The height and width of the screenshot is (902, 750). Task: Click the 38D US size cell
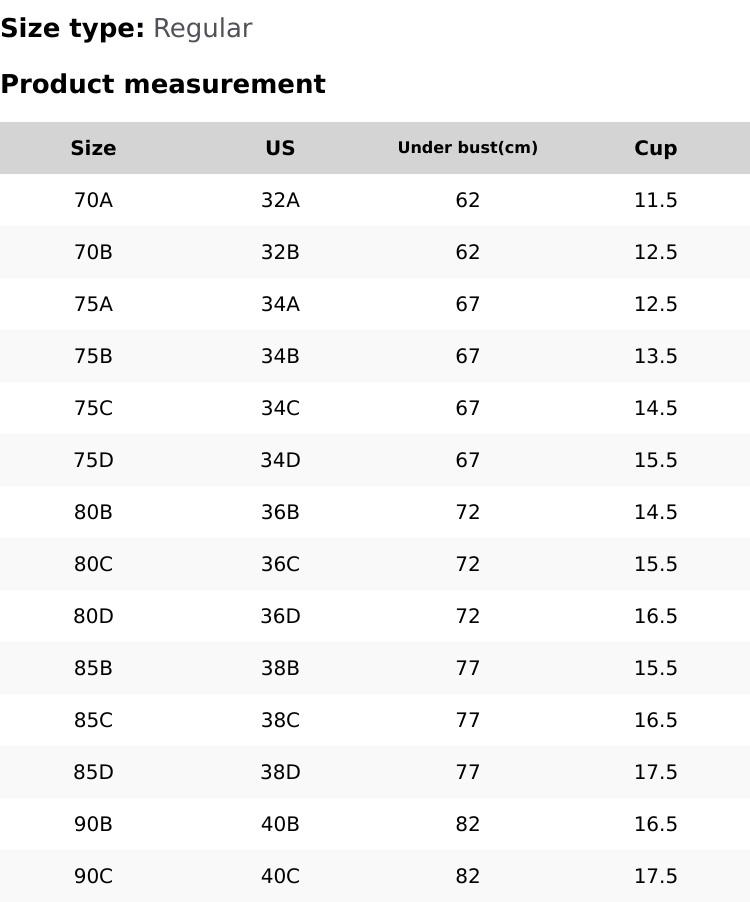click(x=280, y=772)
